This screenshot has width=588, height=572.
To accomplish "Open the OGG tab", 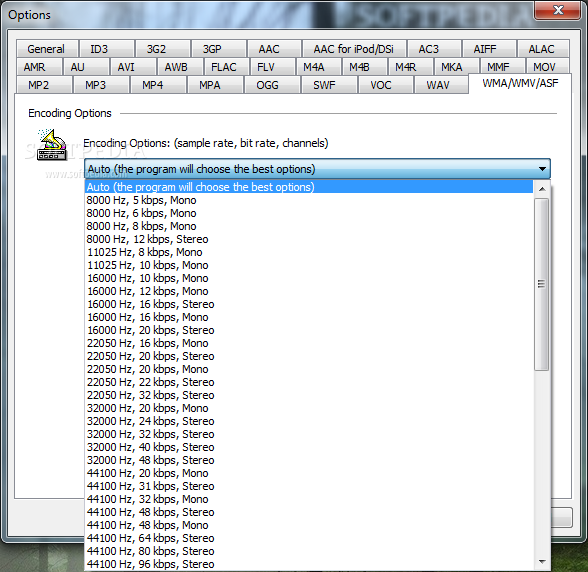I will 272,85.
